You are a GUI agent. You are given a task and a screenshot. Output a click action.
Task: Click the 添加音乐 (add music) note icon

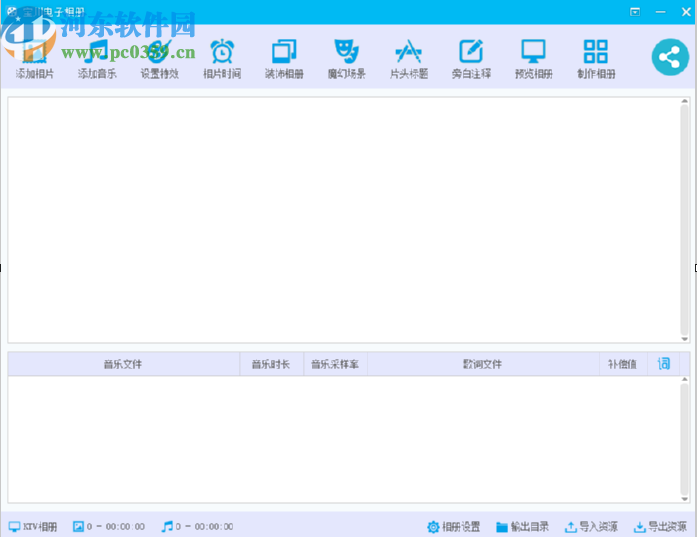point(97,52)
